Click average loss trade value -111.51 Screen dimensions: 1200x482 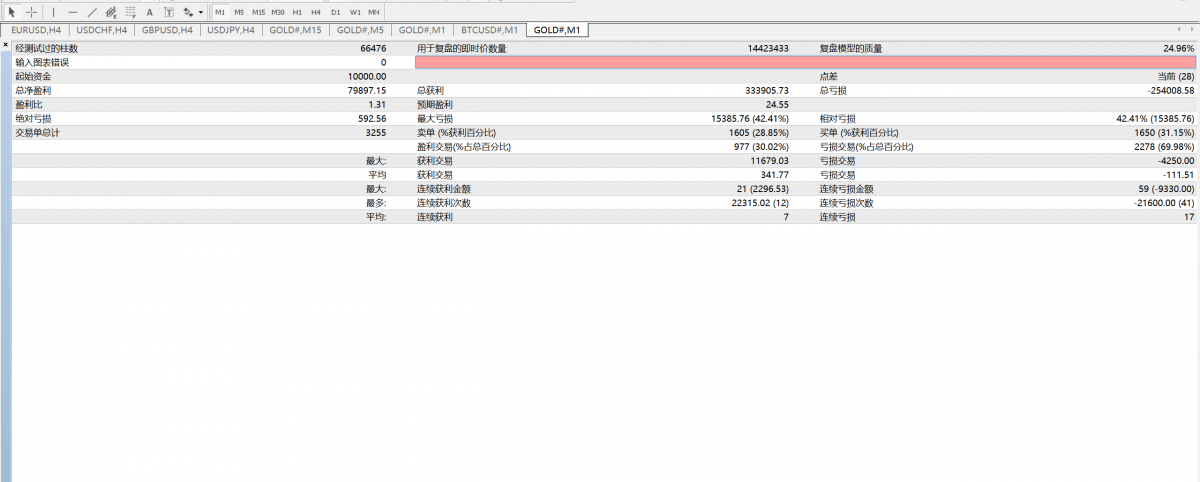(x=1180, y=174)
